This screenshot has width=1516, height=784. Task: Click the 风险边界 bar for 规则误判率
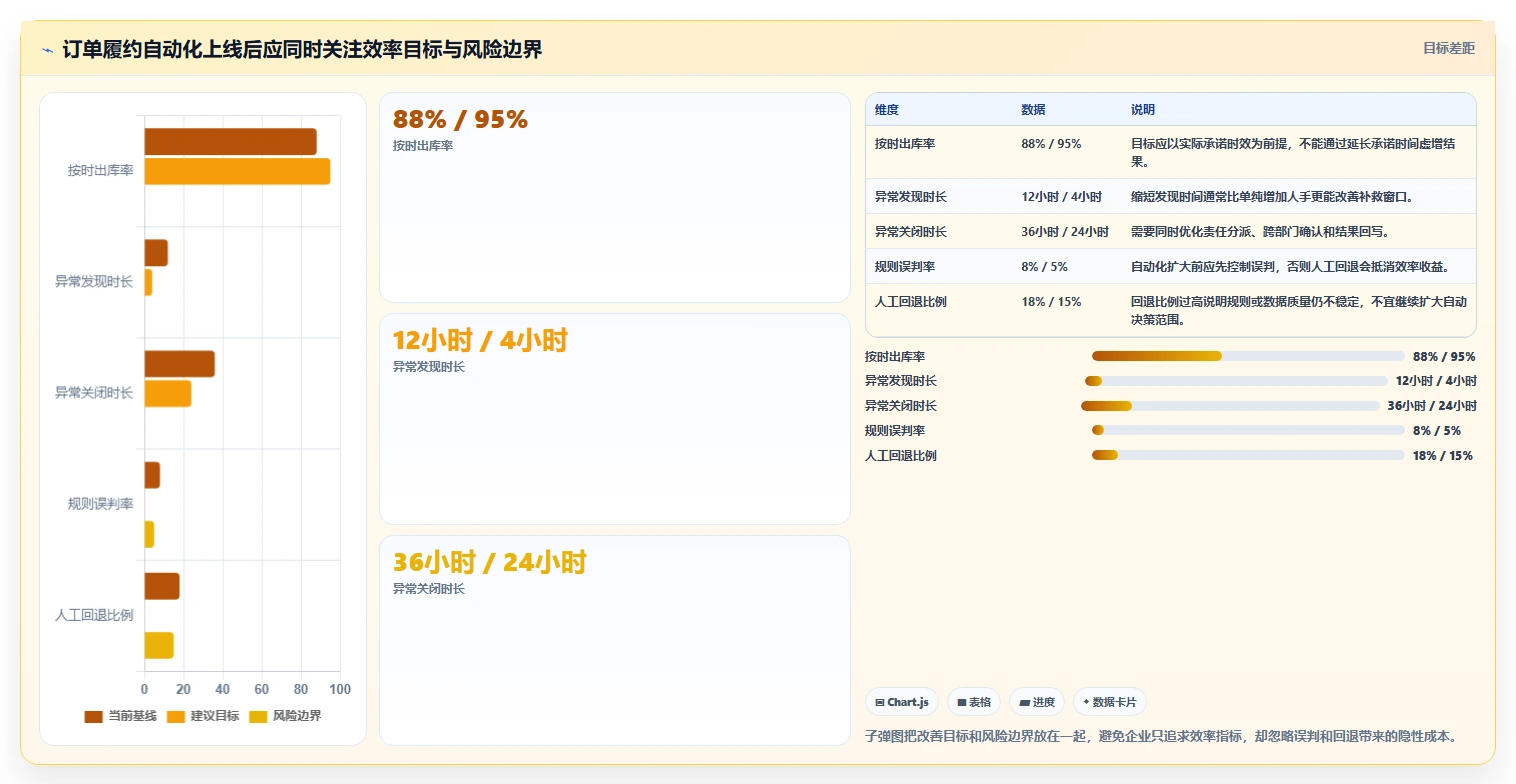[x=149, y=534]
